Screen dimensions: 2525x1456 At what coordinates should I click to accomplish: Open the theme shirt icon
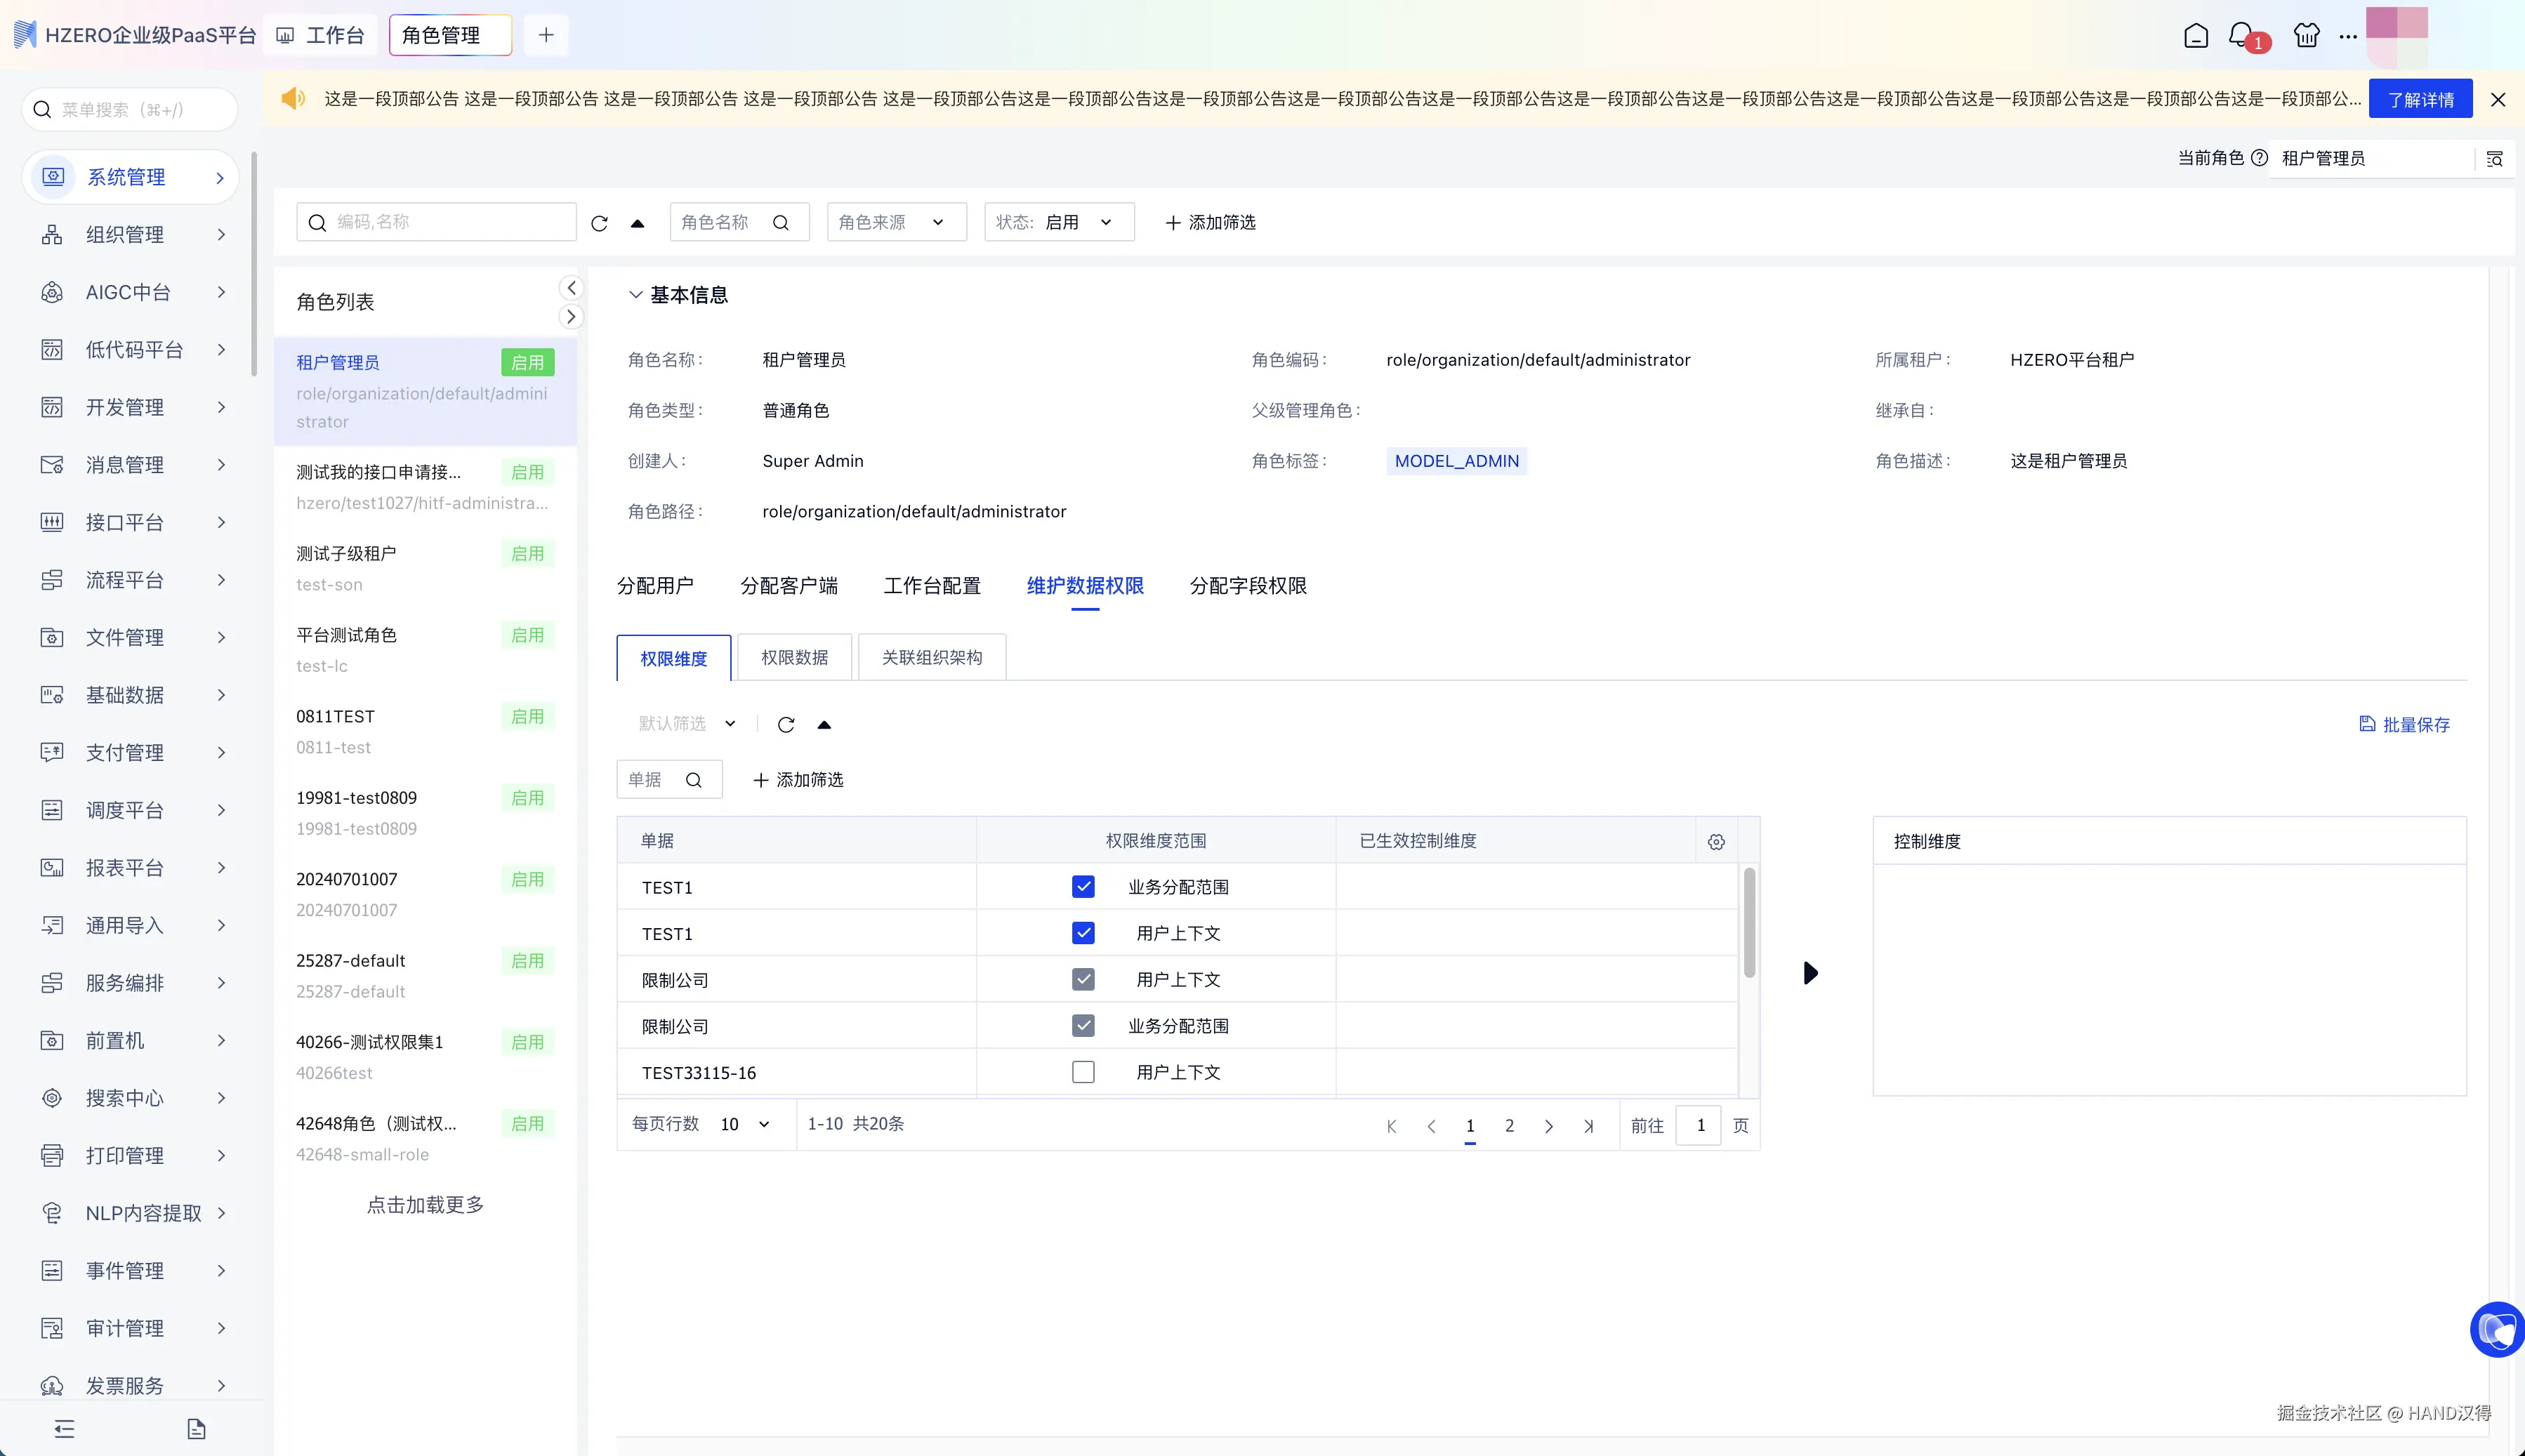click(x=2306, y=36)
